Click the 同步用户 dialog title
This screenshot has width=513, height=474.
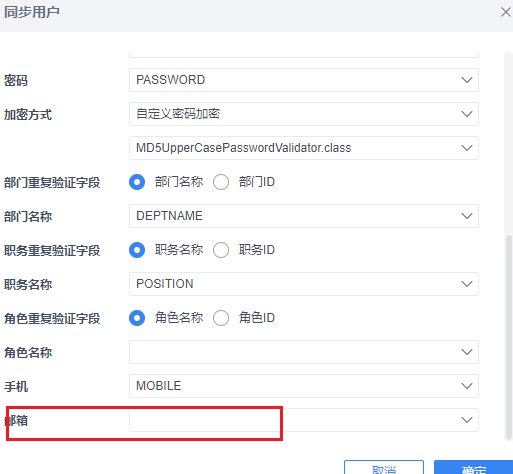click(32, 12)
